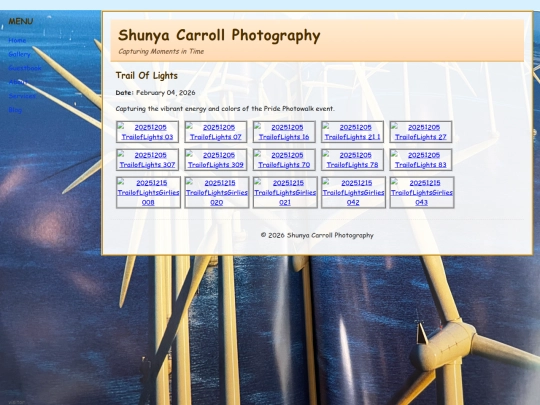Screen dimensions: 540x405
Task: Click the Capturing Moments in Time tagline
Action: [x=161, y=51]
